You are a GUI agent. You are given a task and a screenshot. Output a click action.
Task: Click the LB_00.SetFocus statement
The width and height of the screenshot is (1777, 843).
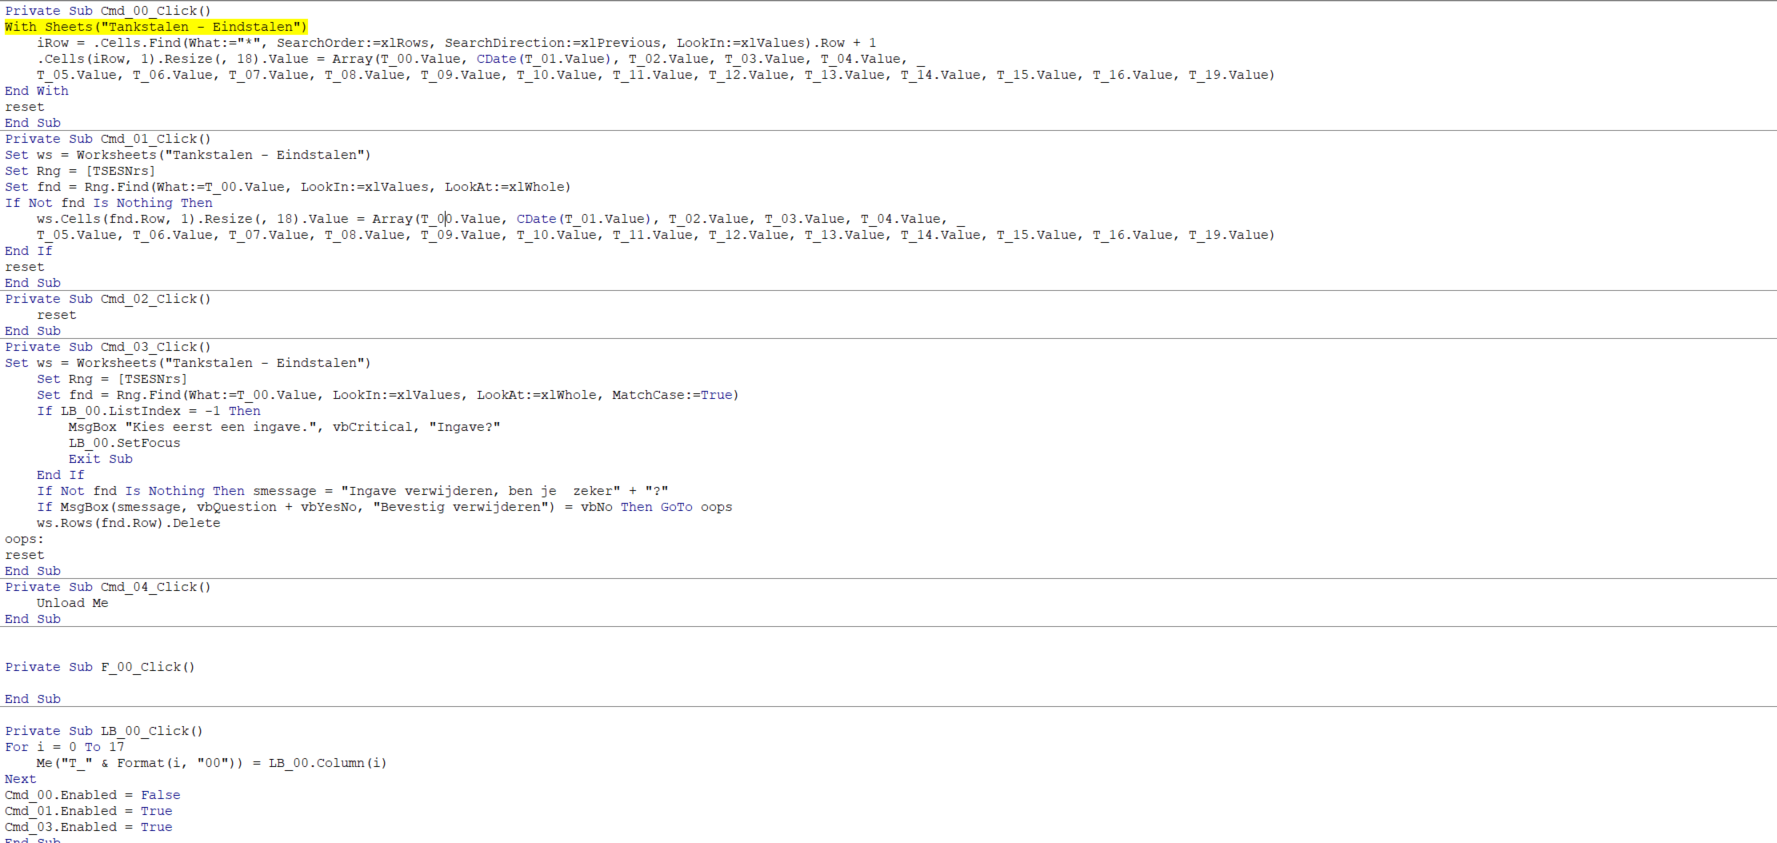coord(125,443)
